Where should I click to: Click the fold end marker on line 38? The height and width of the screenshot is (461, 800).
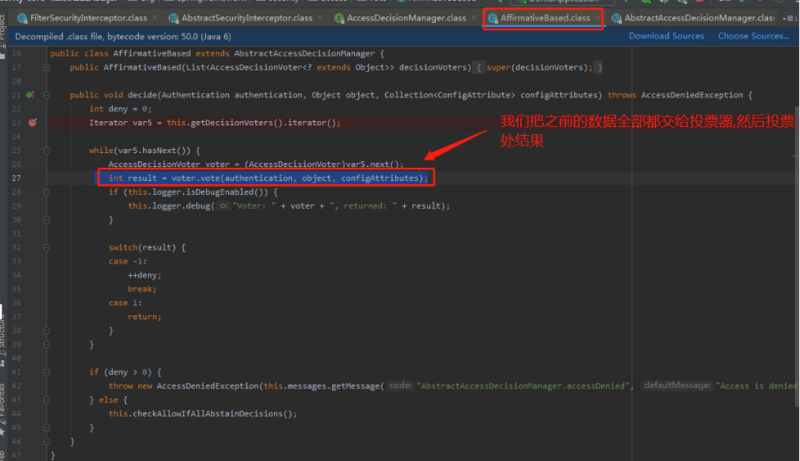(46, 330)
